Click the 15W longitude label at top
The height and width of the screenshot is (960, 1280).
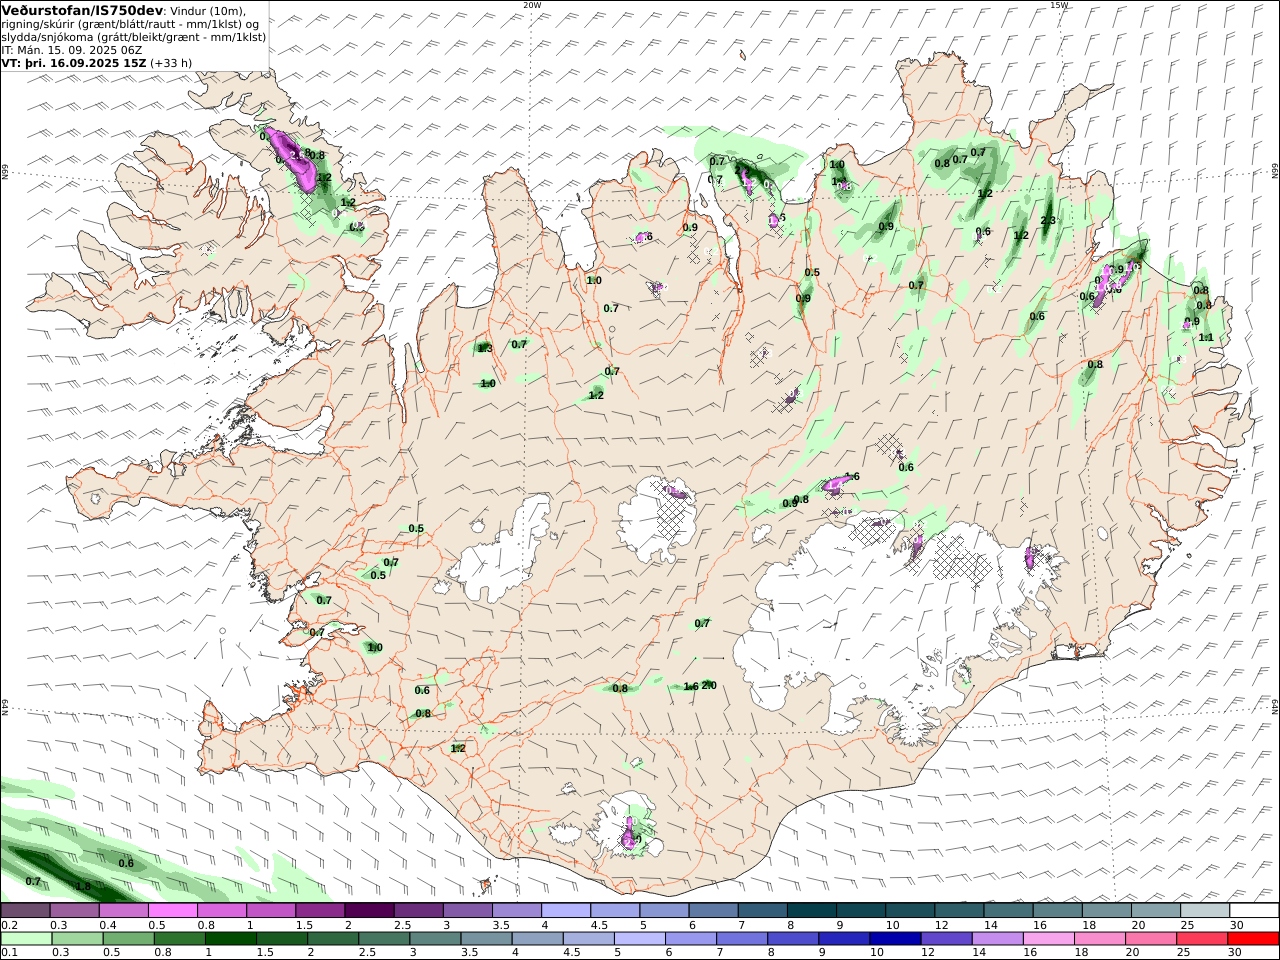[1059, 5]
